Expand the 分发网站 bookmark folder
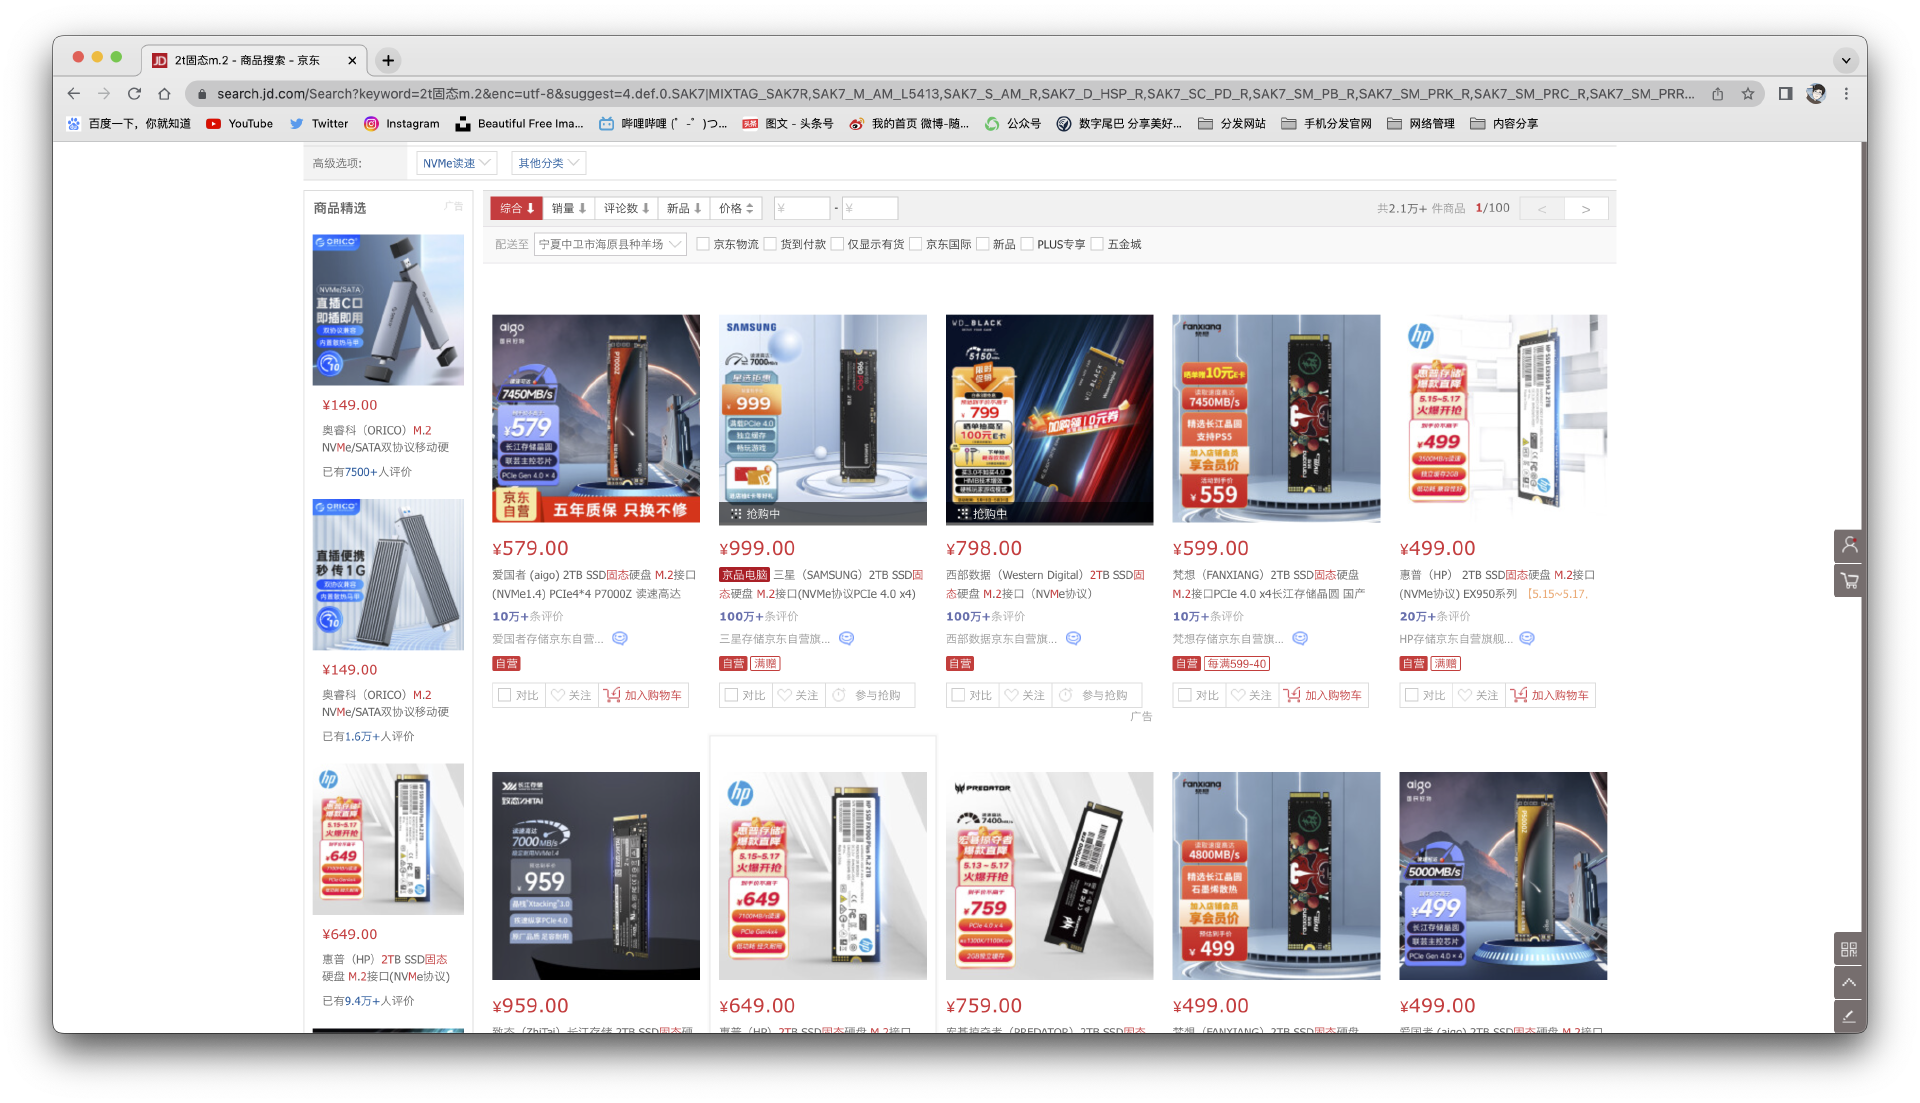The height and width of the screenshot is (1103, 1920). click(1232, 124)
